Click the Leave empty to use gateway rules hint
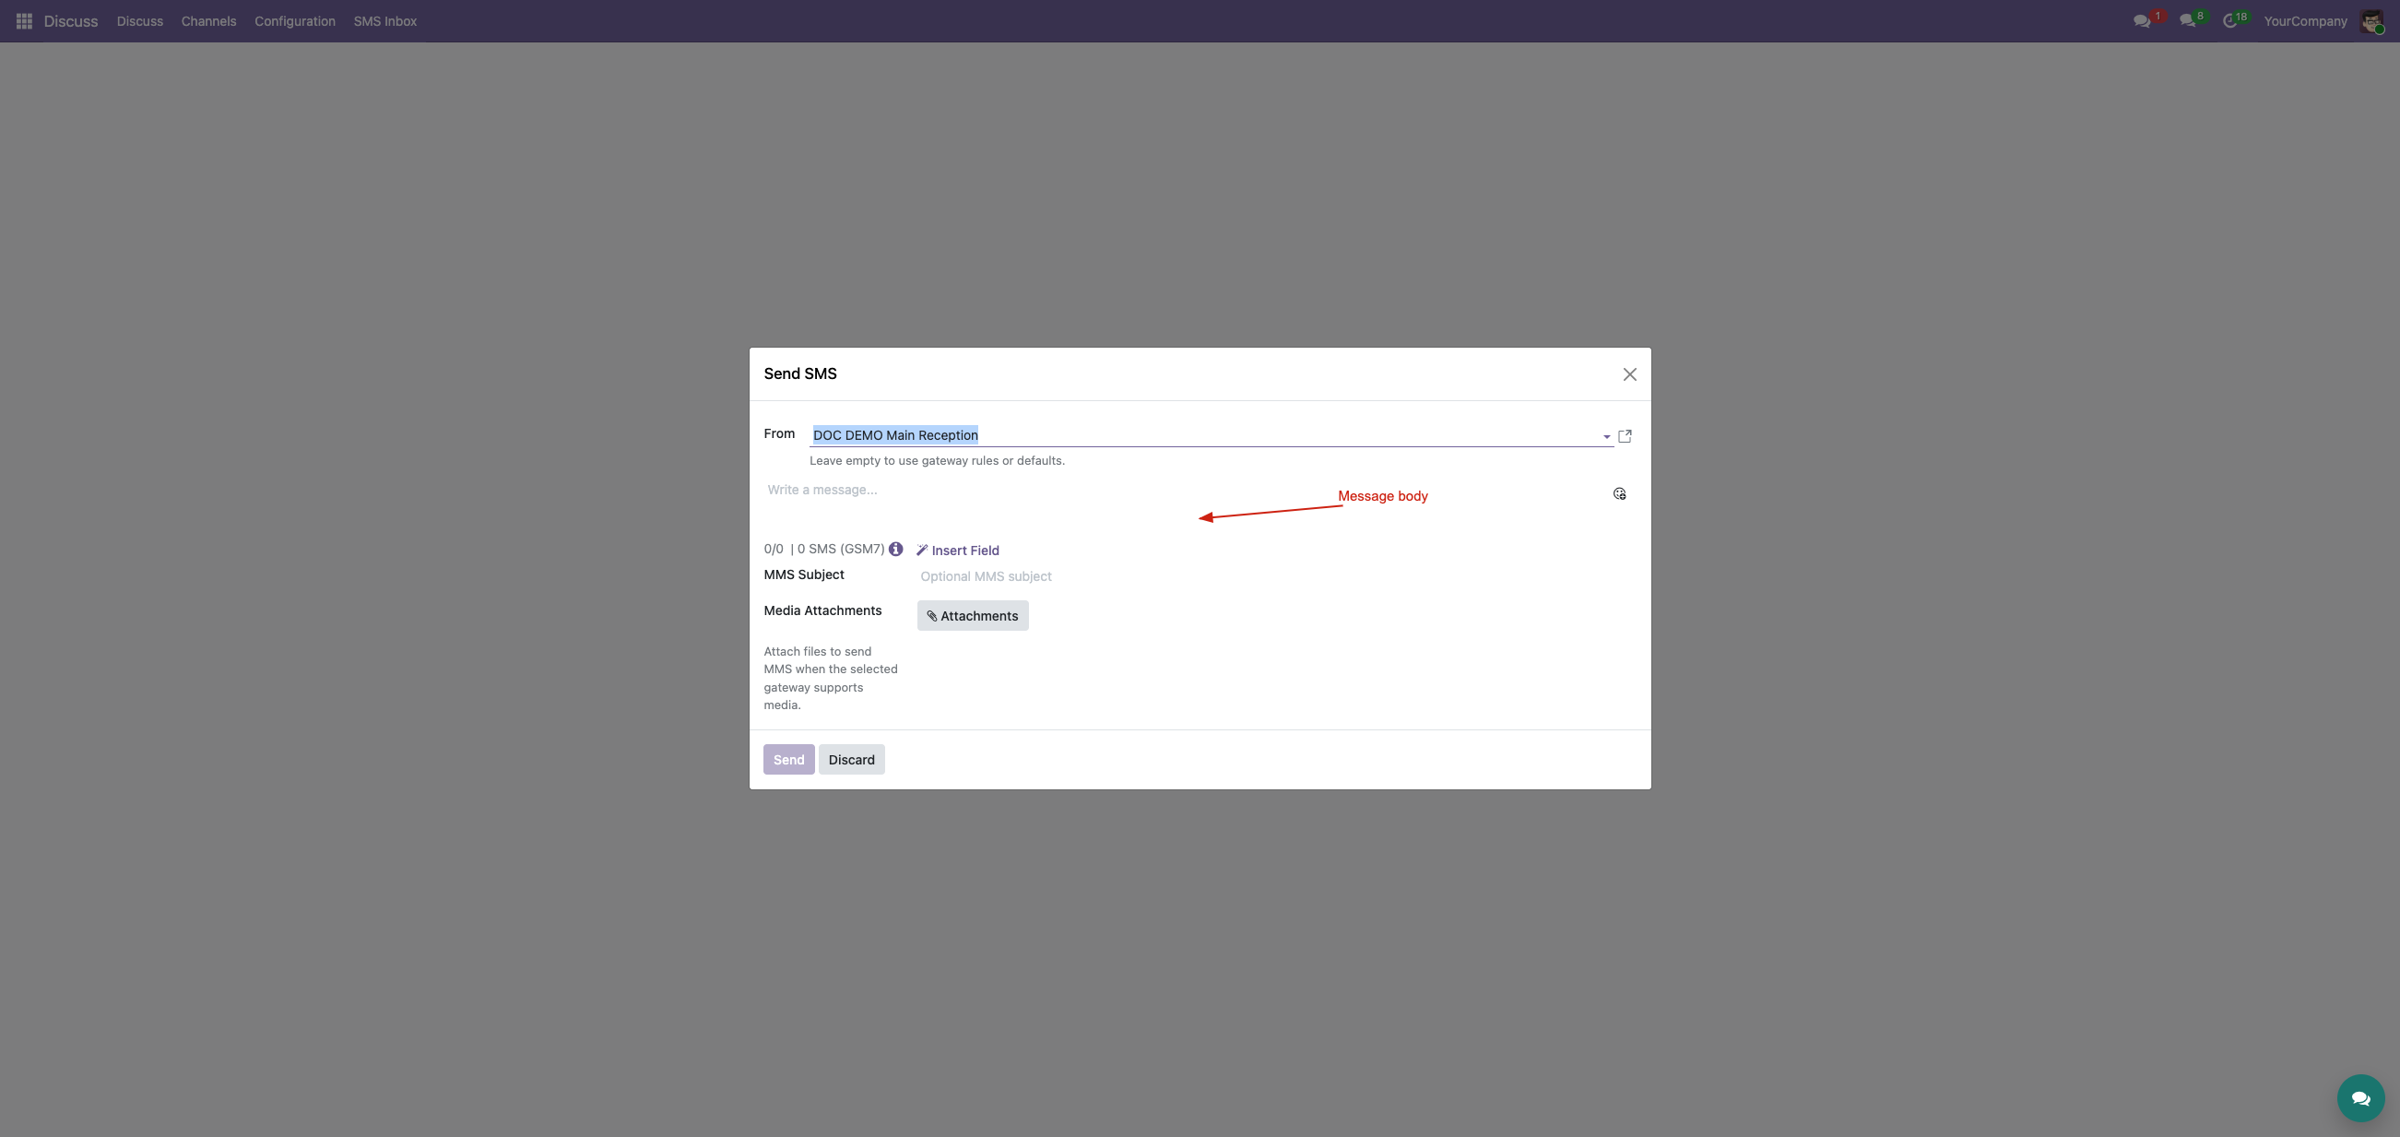 click(x=937, y=461)
